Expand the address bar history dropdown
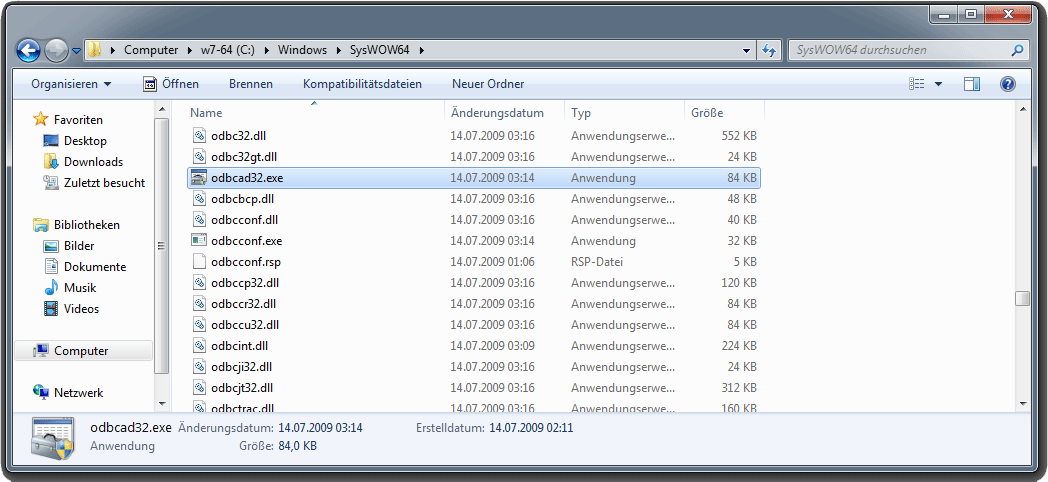1048x482 pixels. coord(747,49)
